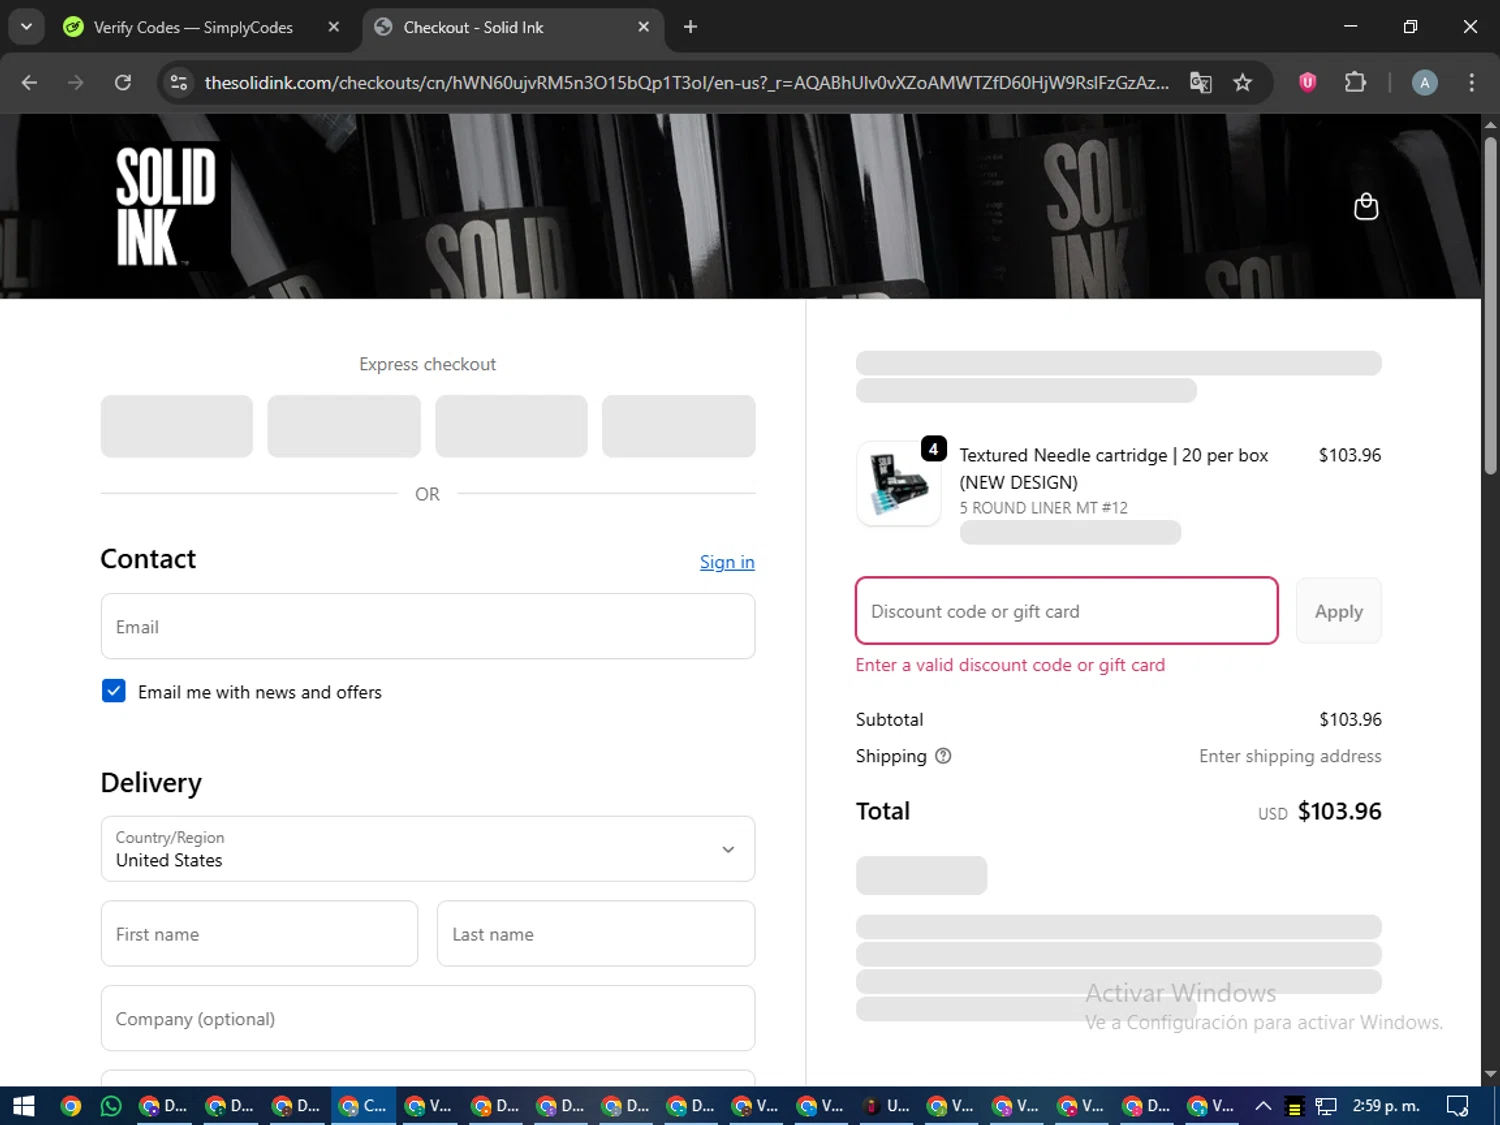Click the shipping help question mark icon
Screen dimensions: 1500x1125
(943, 756)
